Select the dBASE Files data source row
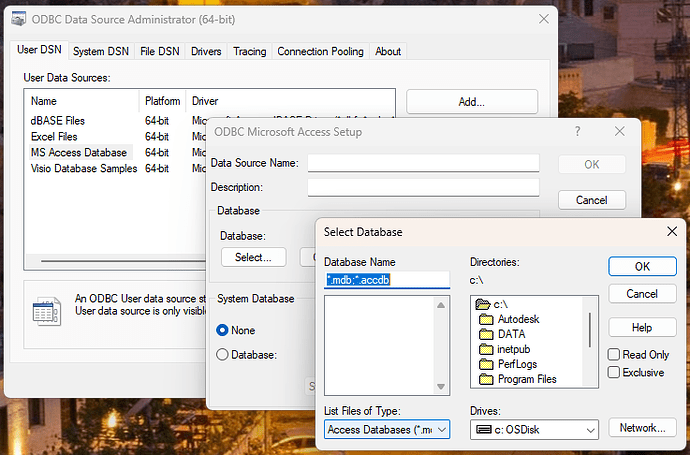Image resolution: width=690 pixels, height=455 pixels. tap(117, 121)
